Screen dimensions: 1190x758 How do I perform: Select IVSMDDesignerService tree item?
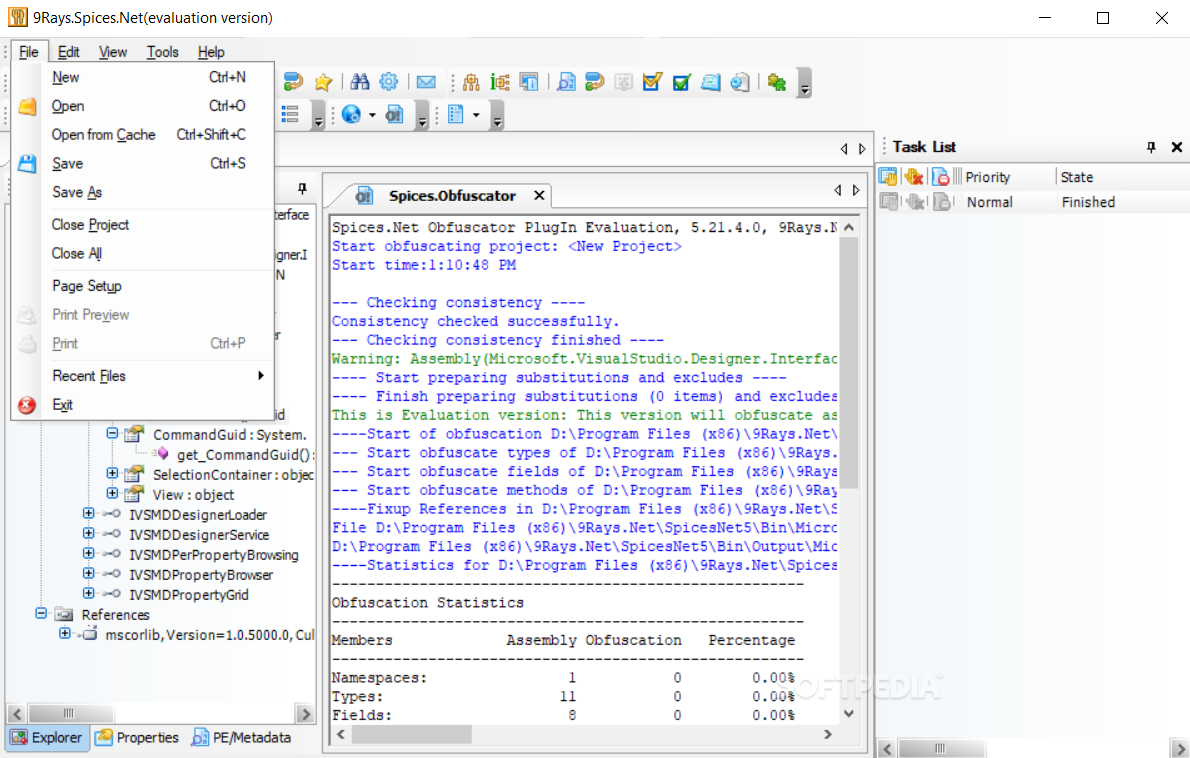(x=199, y=535)
